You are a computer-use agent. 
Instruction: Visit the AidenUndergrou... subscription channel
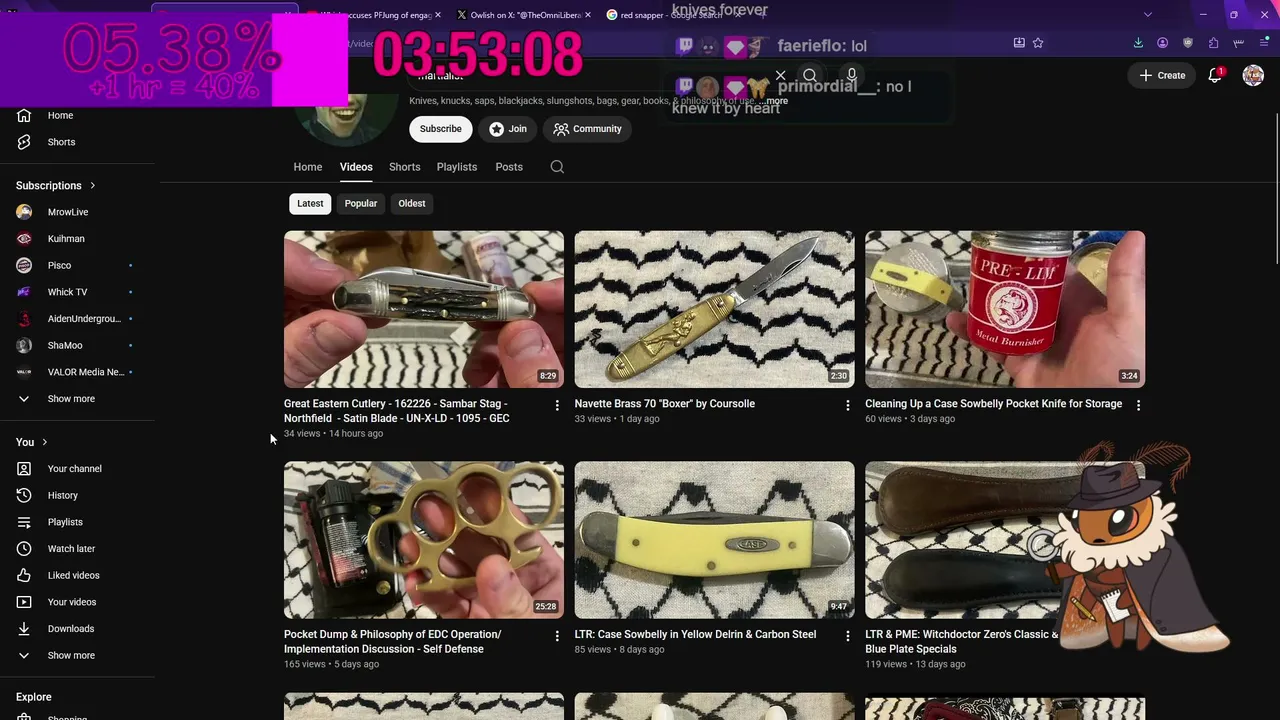point(84,319)
